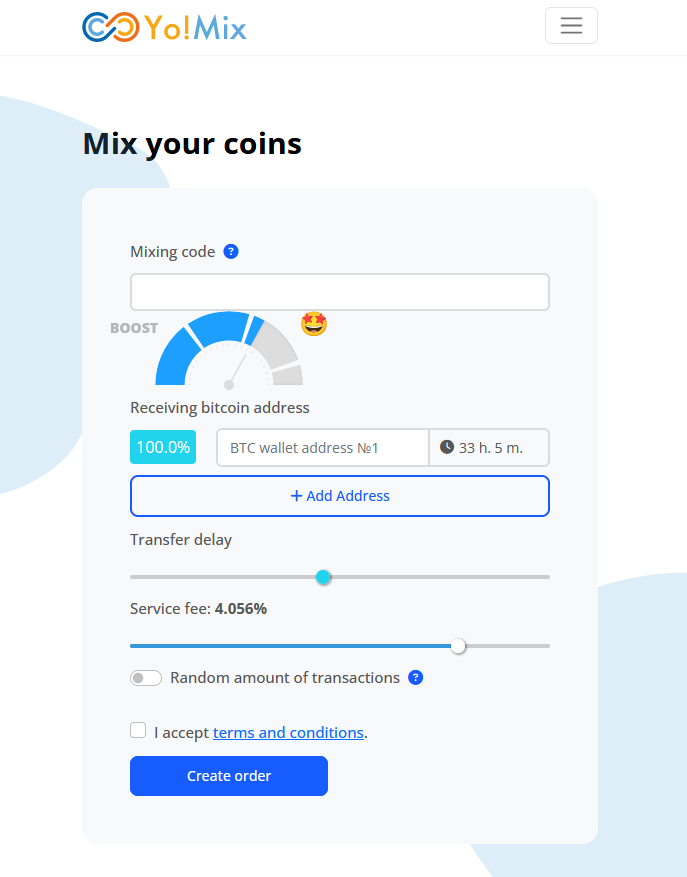This screenshot has height=877, width=687.
Task: Click the Service fee slider handle
Action: pos(459,646)
